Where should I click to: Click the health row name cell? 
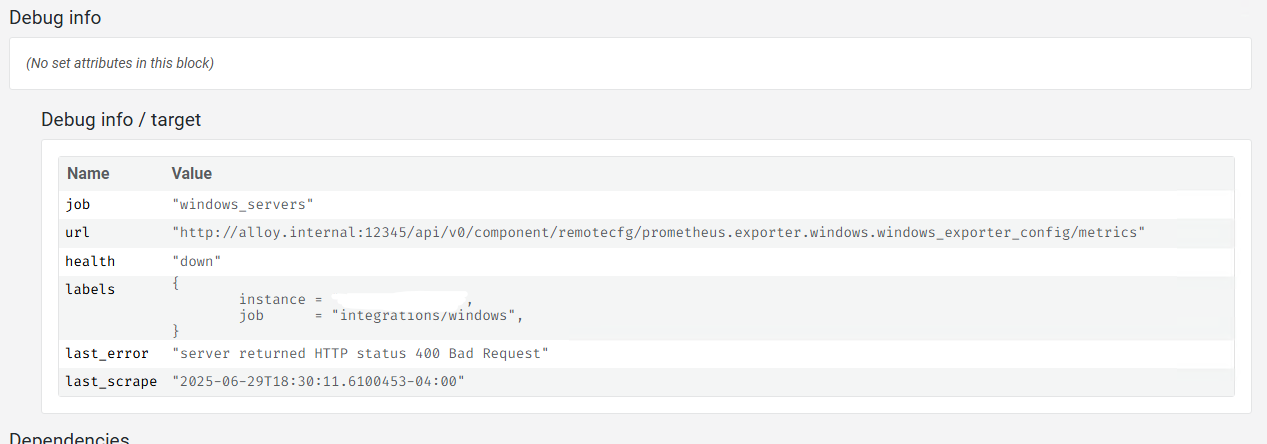click(91, 261)
